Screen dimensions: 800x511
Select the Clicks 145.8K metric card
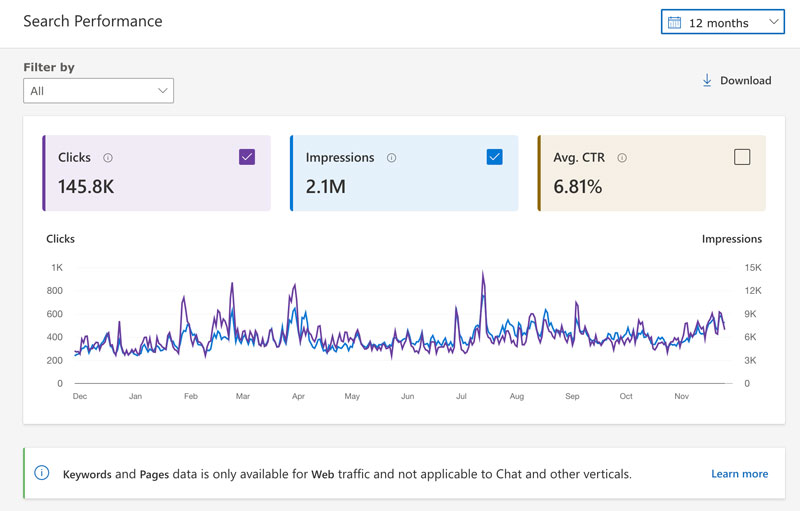point(156,185)
